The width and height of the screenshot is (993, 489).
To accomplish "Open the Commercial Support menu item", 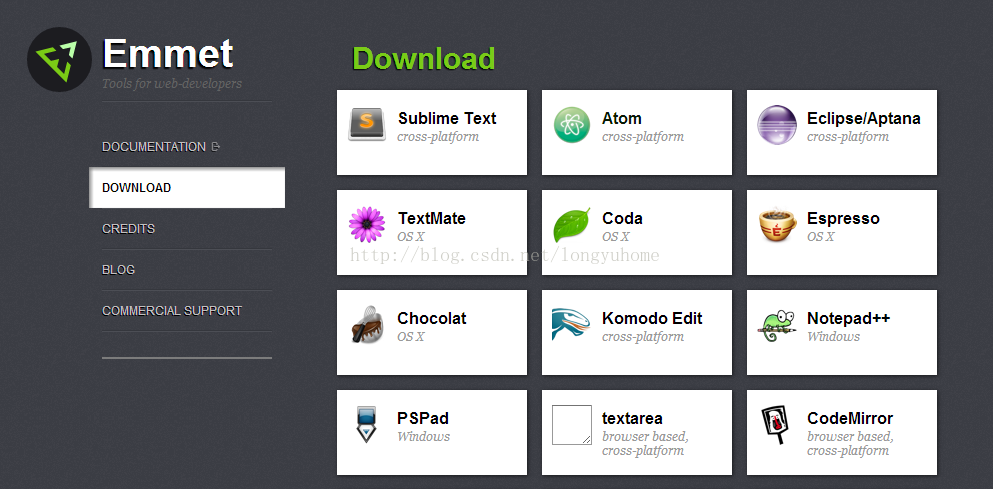I will [x=172, y=310].
